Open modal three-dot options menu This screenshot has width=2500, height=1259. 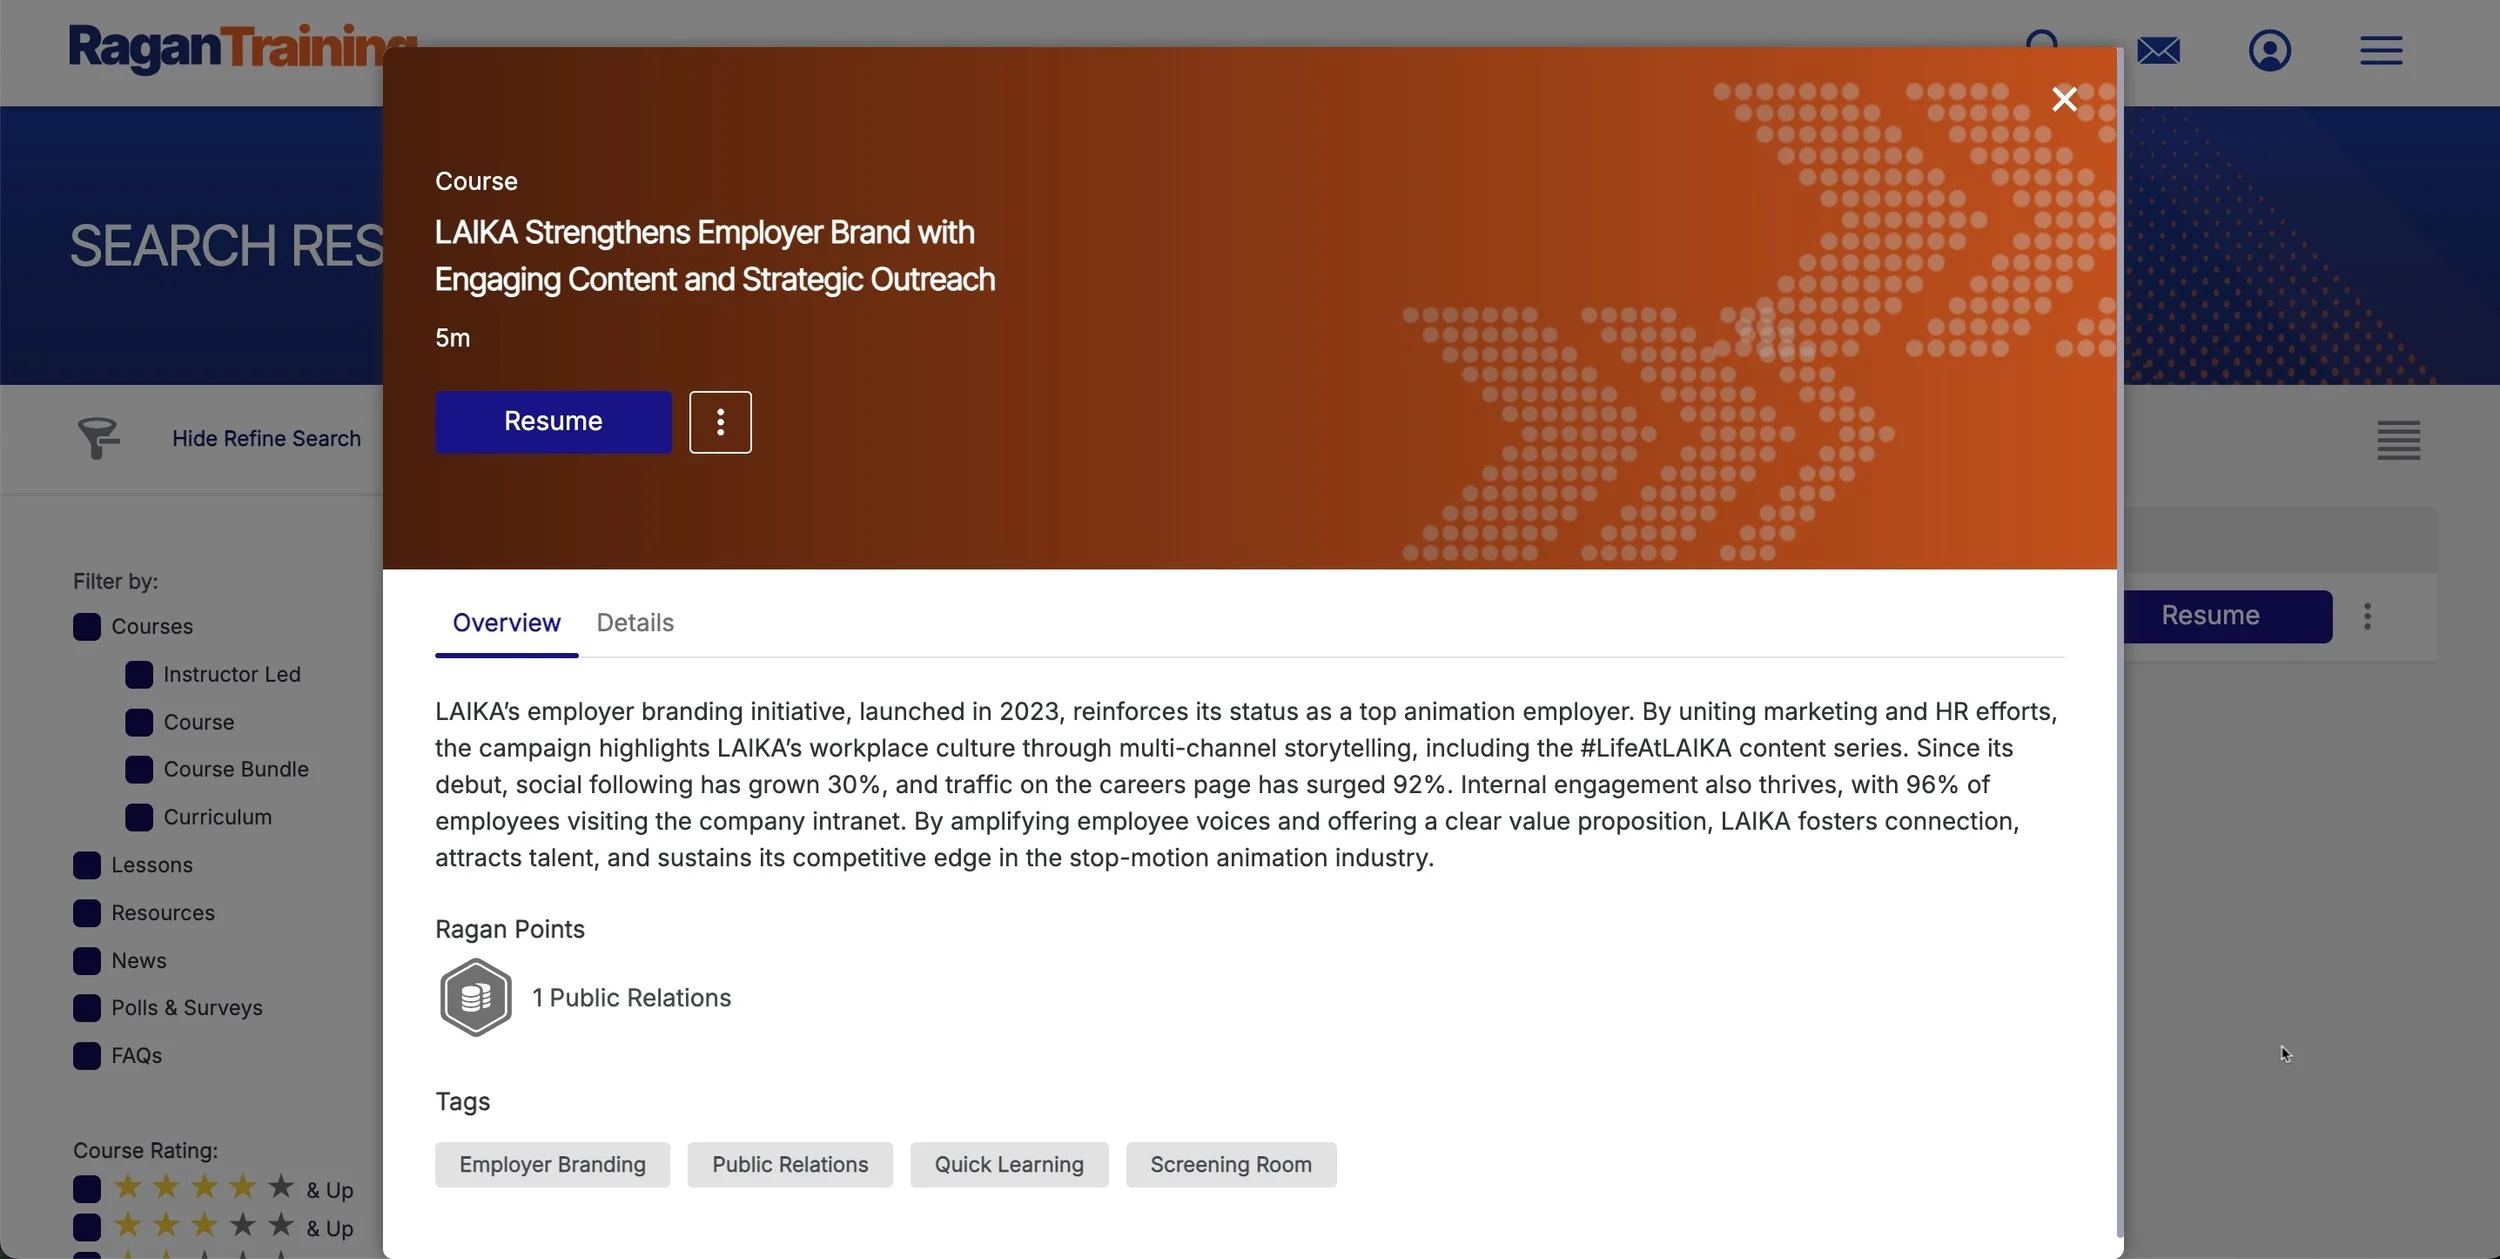point(720,422)
